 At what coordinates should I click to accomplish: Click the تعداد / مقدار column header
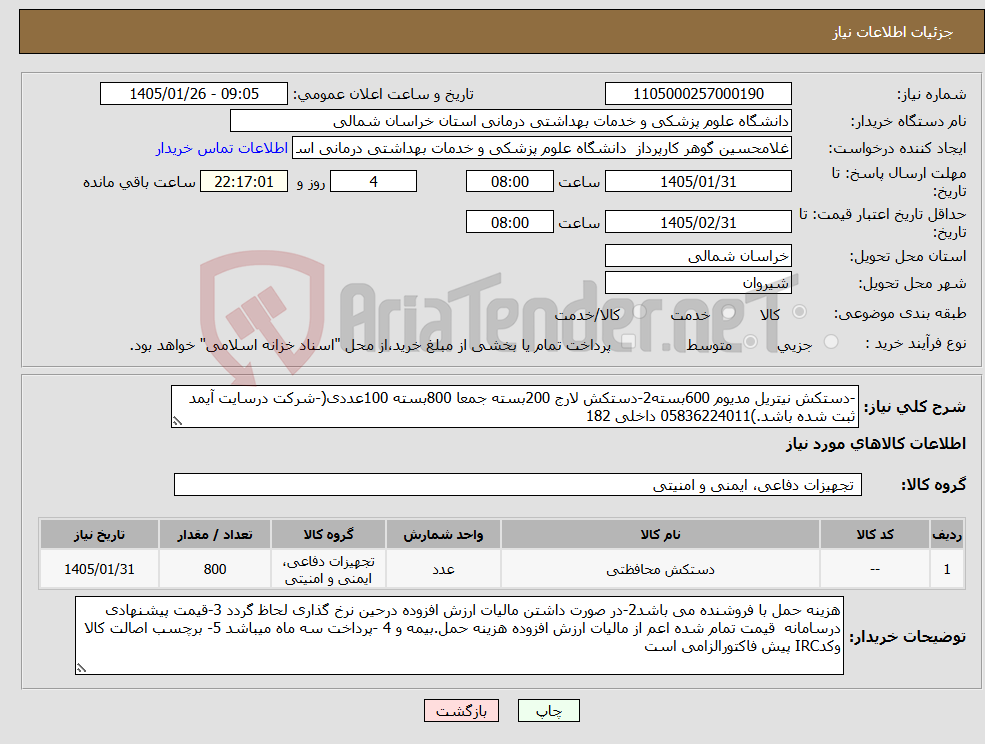click(x=215, y=535)
